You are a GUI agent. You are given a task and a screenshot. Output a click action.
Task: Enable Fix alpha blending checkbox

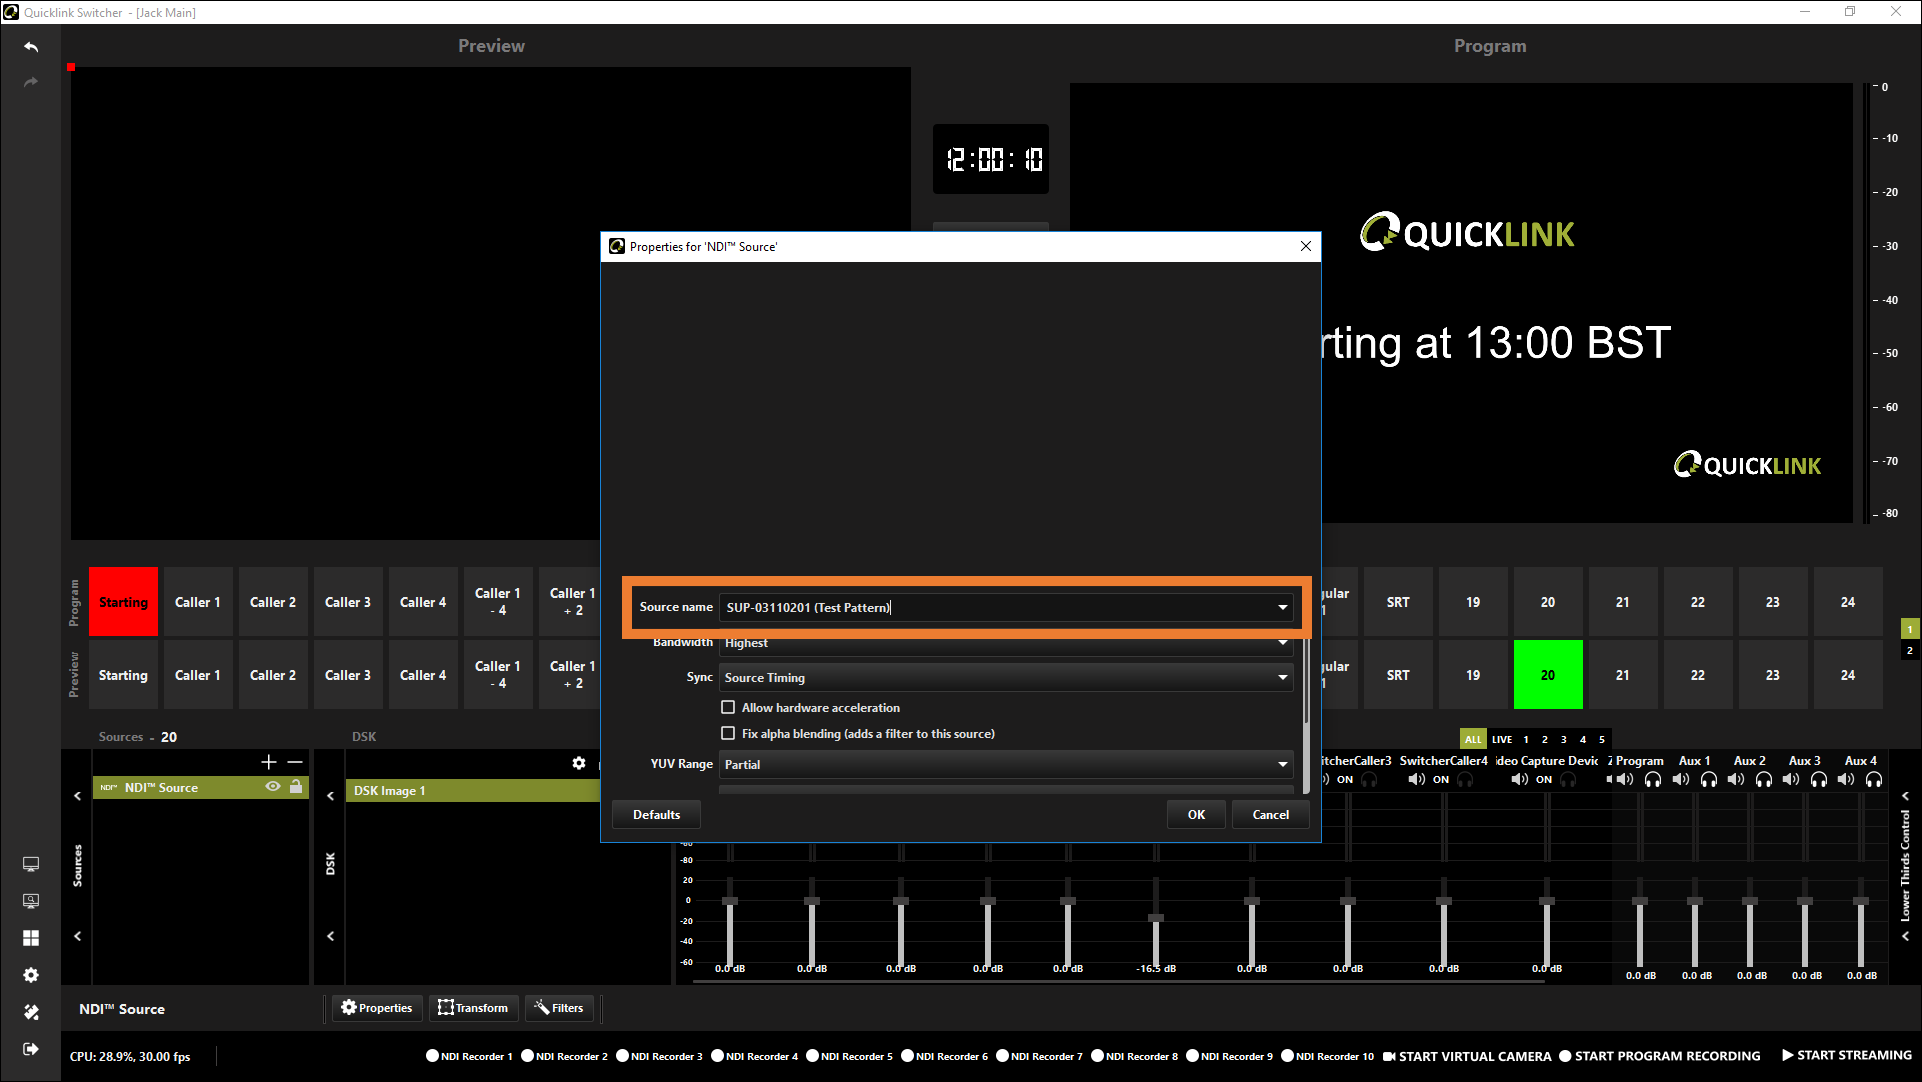[x=728, y=733]
